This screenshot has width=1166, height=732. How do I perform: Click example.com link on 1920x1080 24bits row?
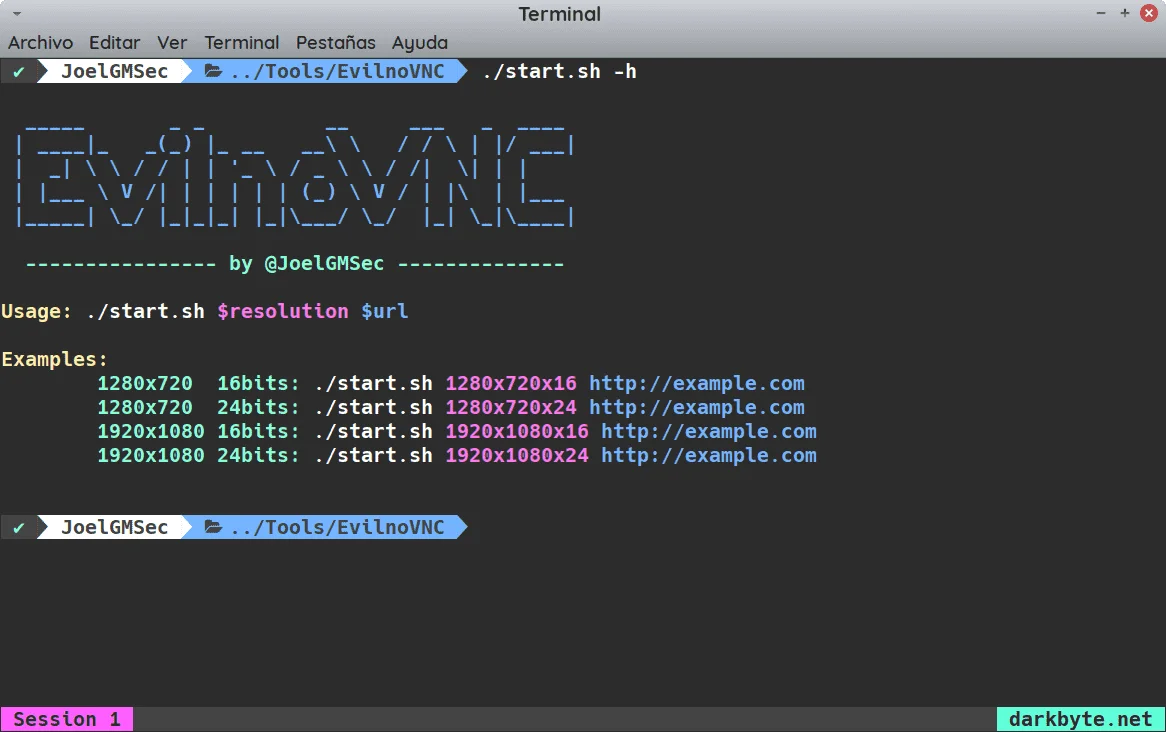pyautogui.click(x=709, y=455)
